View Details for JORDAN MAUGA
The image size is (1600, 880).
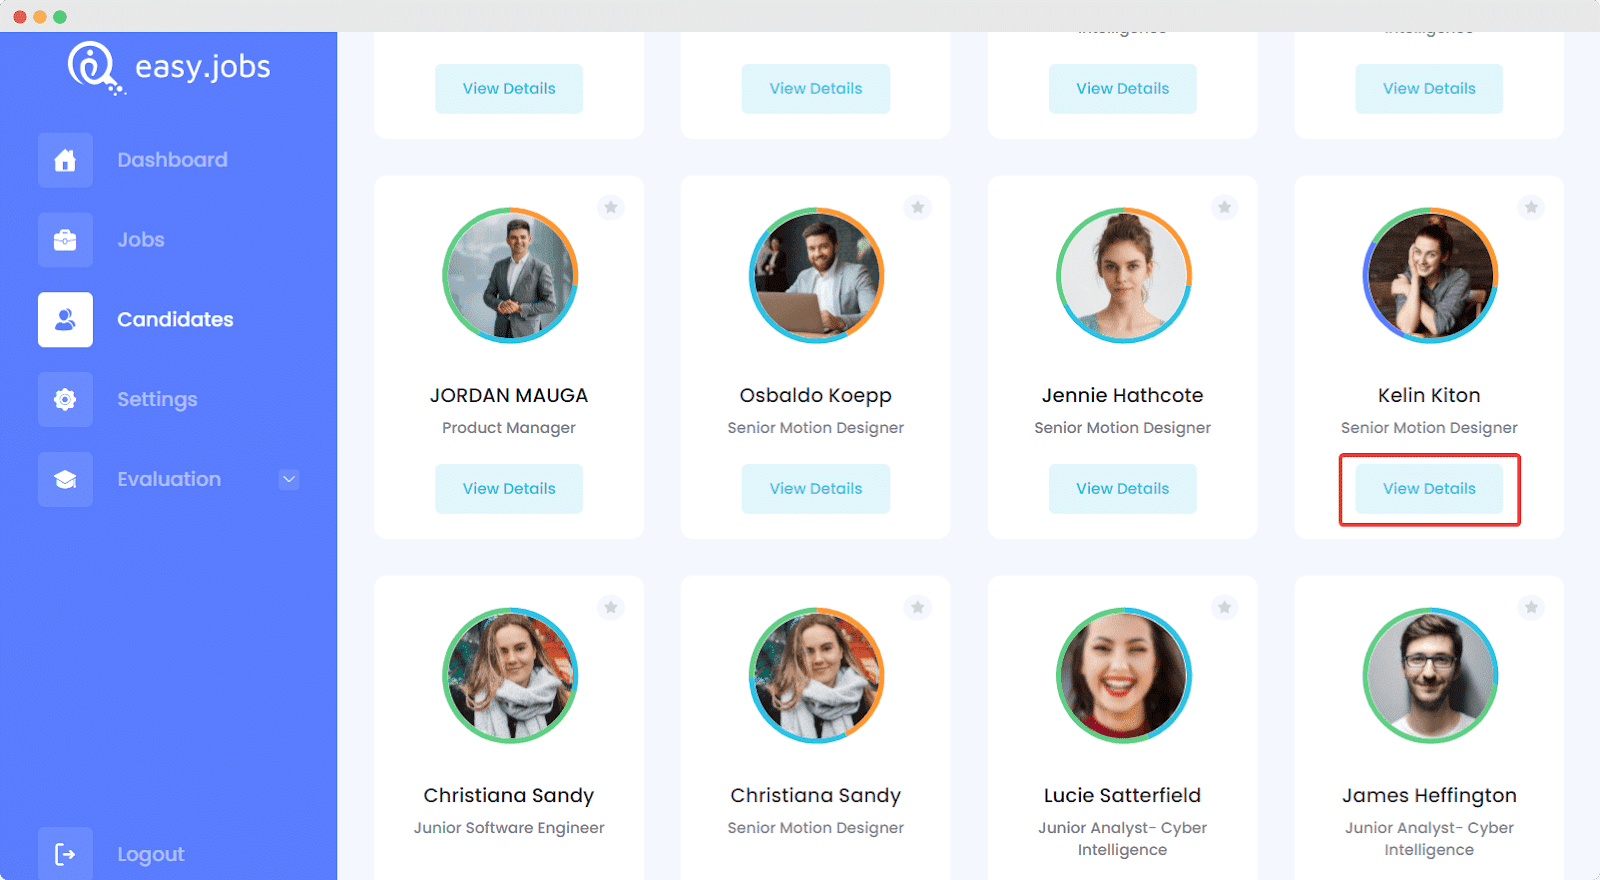click(509, 489)
